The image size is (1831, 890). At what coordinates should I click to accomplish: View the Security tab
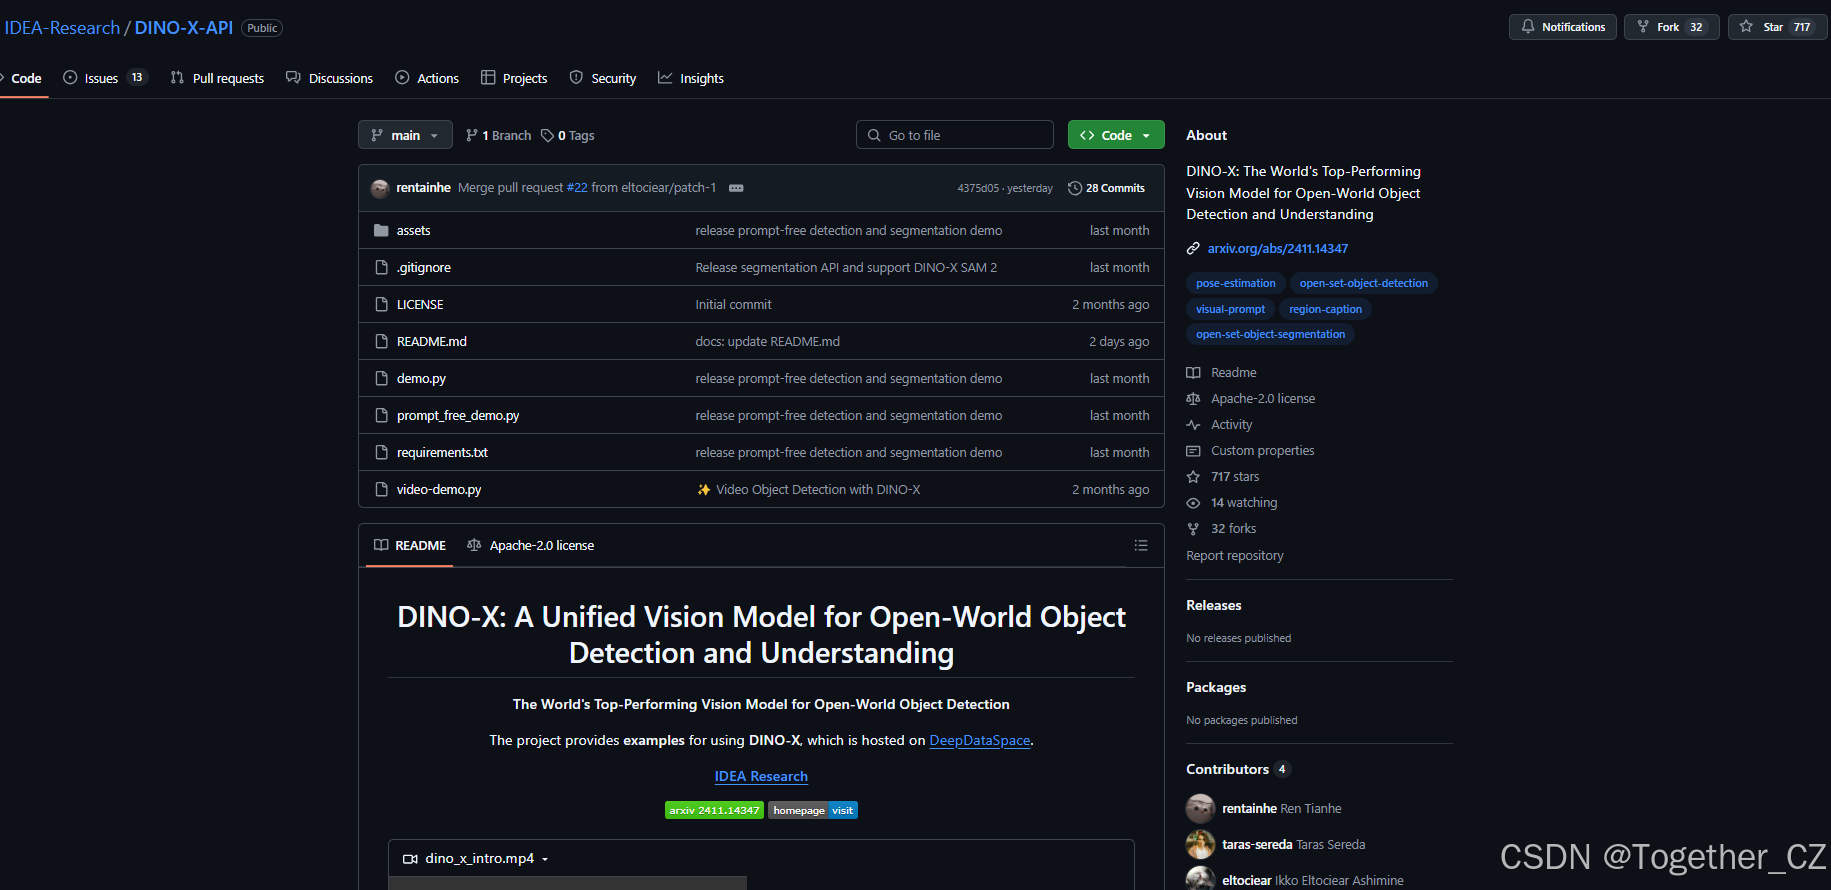(x=603, y=78)
